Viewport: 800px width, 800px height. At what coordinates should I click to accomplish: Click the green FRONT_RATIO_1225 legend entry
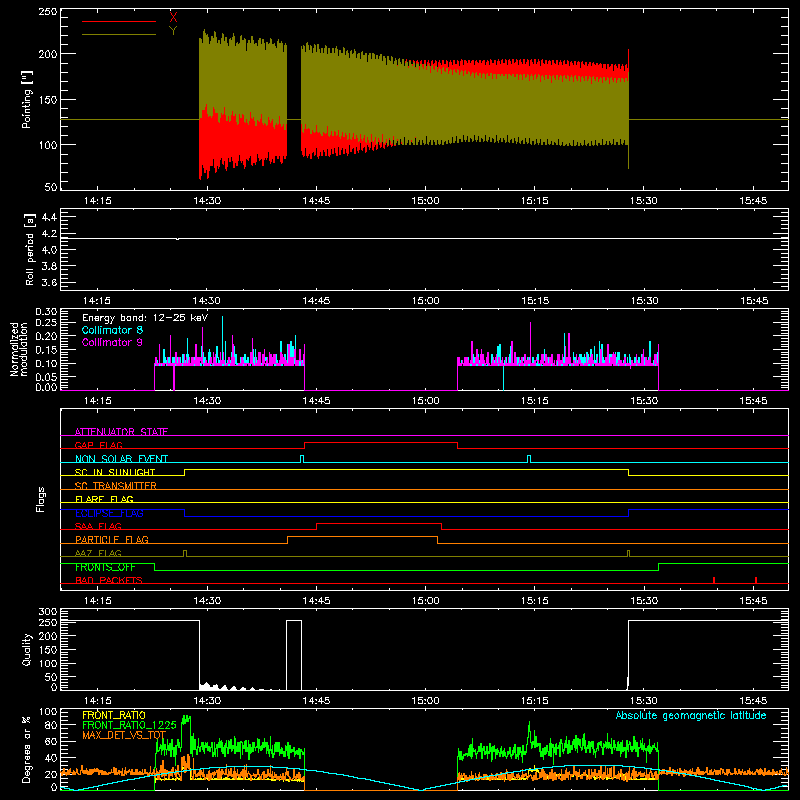pos(129,725)
